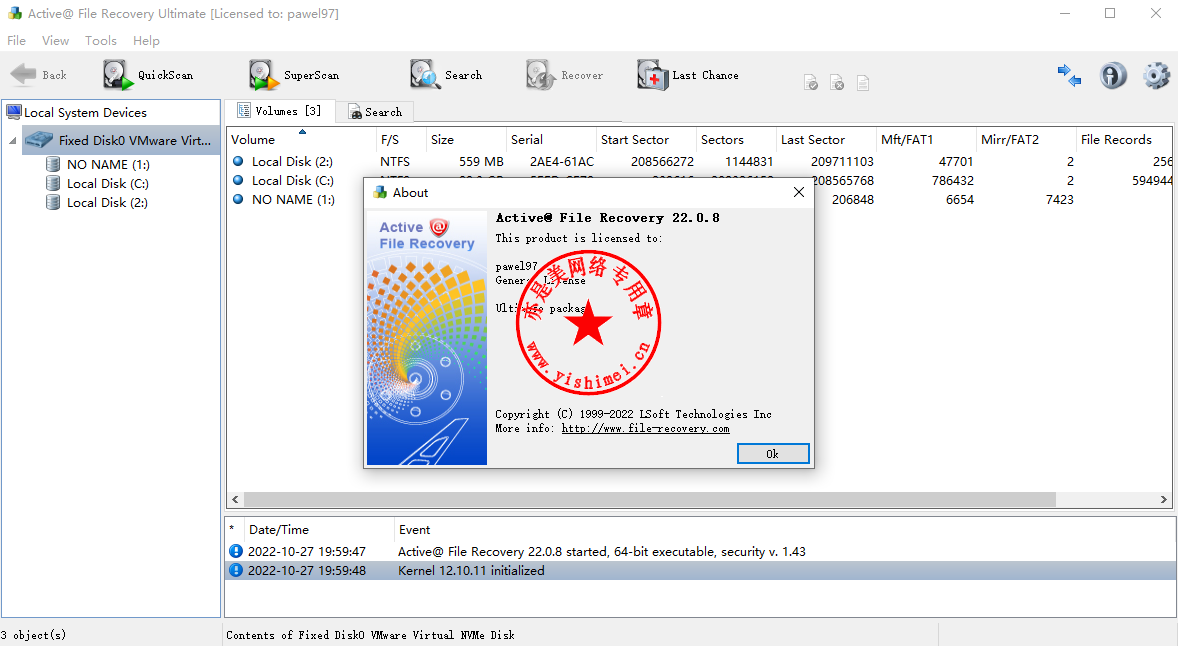1178x646 pixels.
Task: Sort by the Start Sector column header
Action: pyautogui.click(x=645, y=140)
